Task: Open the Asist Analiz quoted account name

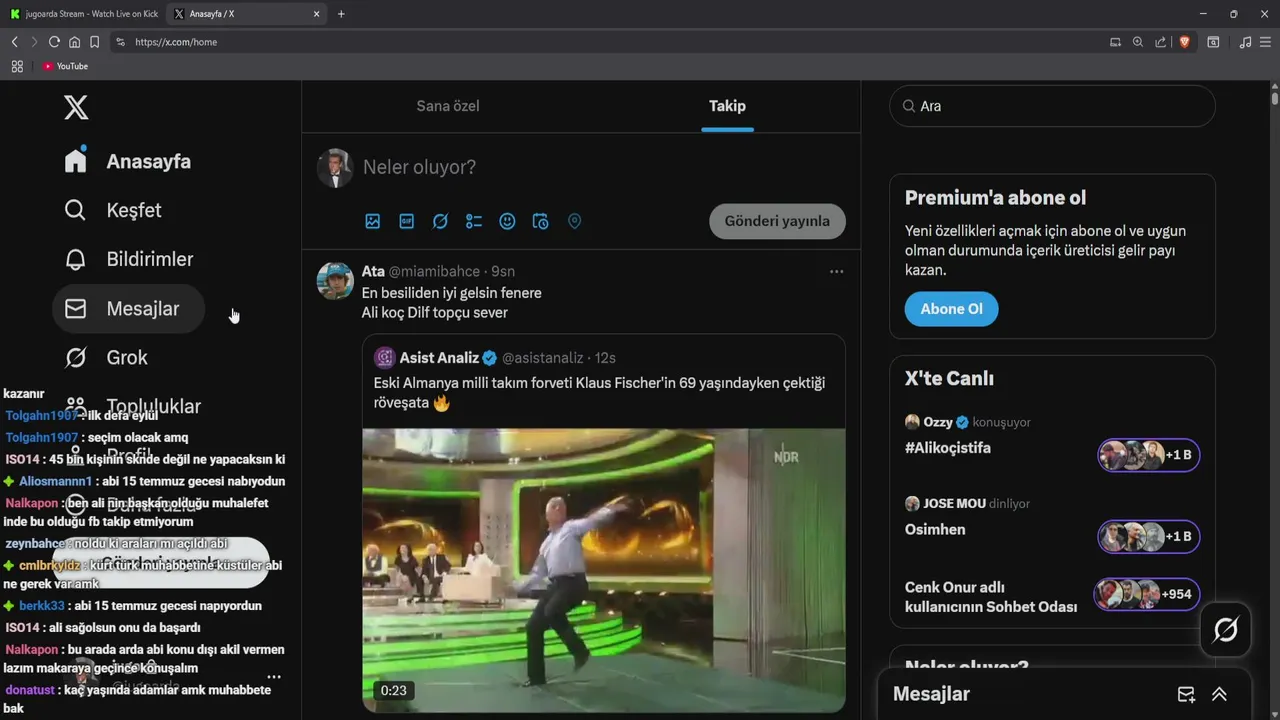Action: [x=437, y=357]
